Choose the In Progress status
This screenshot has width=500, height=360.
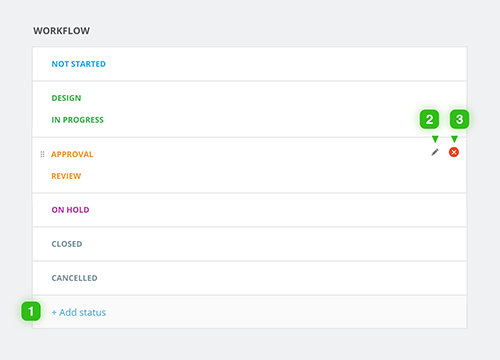[77, 120]
